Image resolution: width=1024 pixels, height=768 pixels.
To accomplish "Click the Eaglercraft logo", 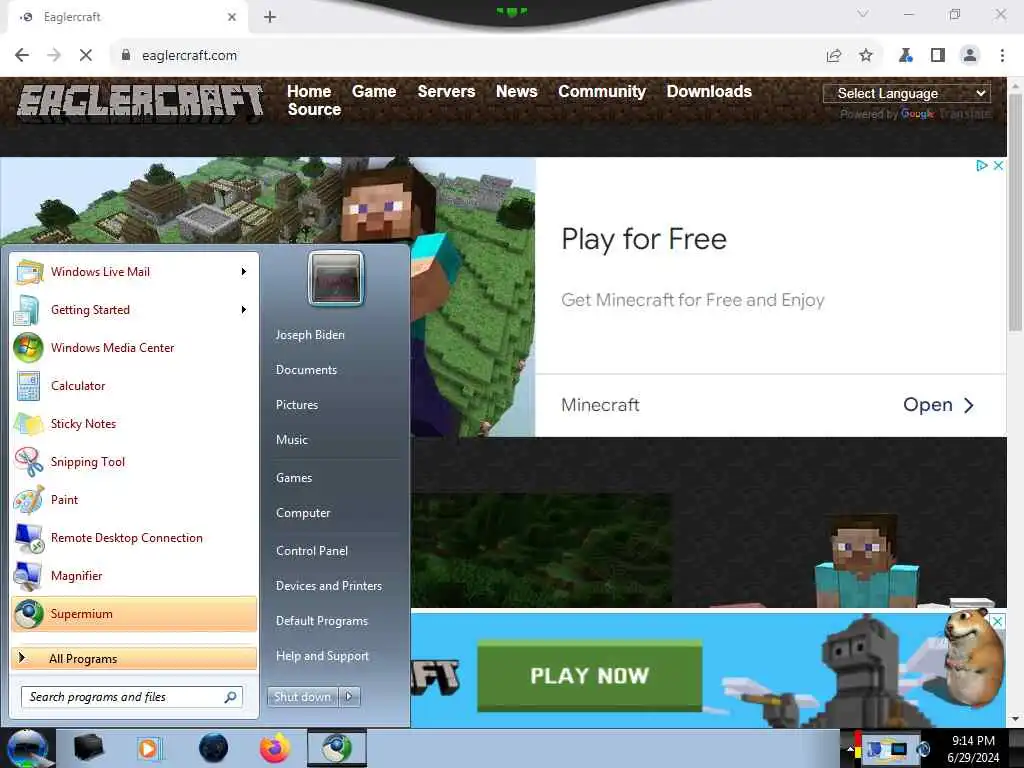I will (x=141, y=103).
